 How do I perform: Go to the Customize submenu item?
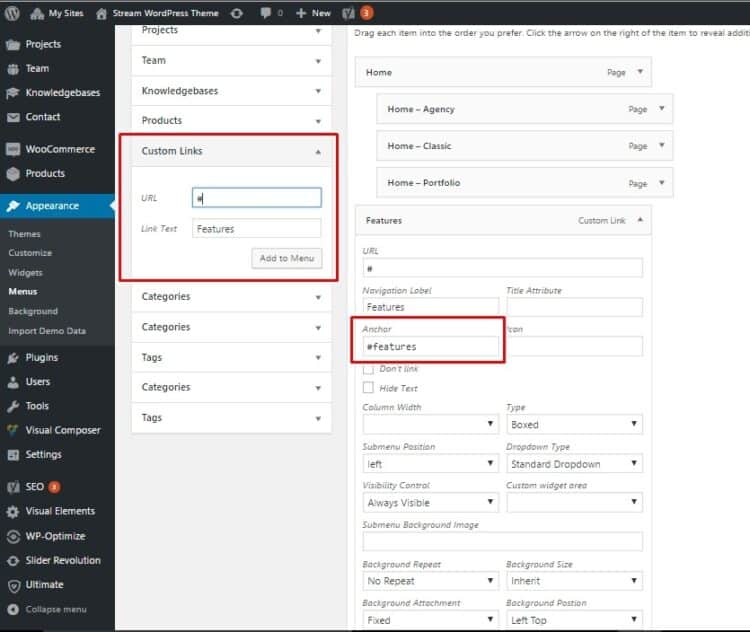click(30, 253)
